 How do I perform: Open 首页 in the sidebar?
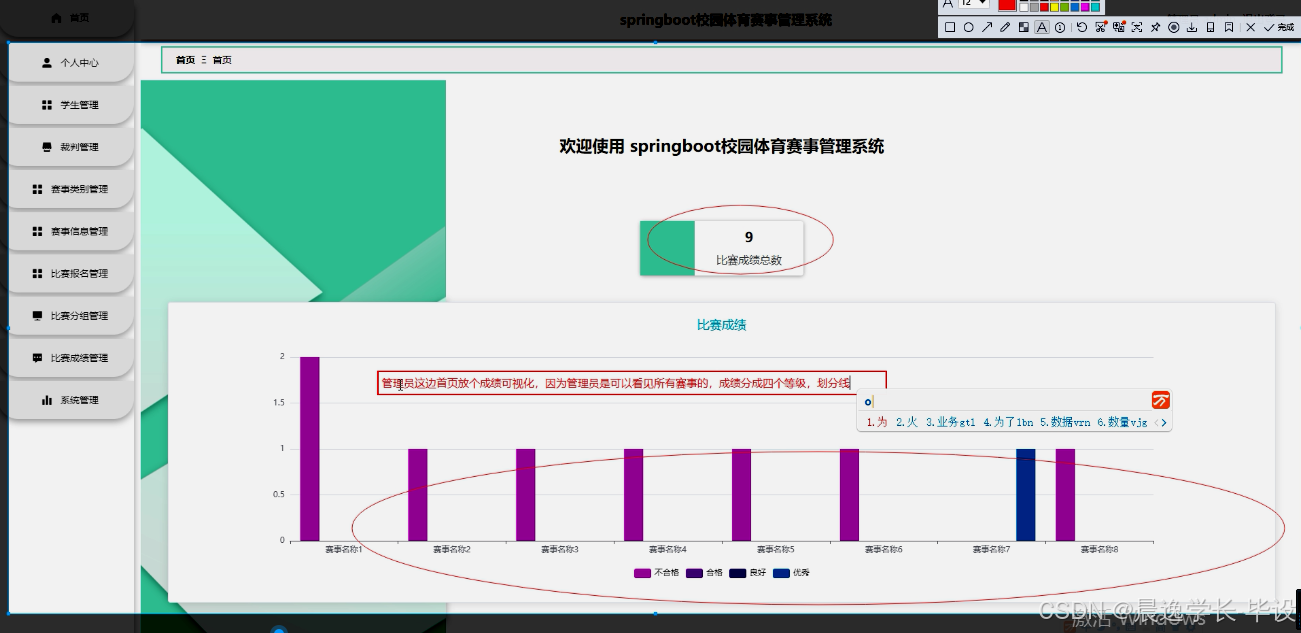tap(69, 18)
